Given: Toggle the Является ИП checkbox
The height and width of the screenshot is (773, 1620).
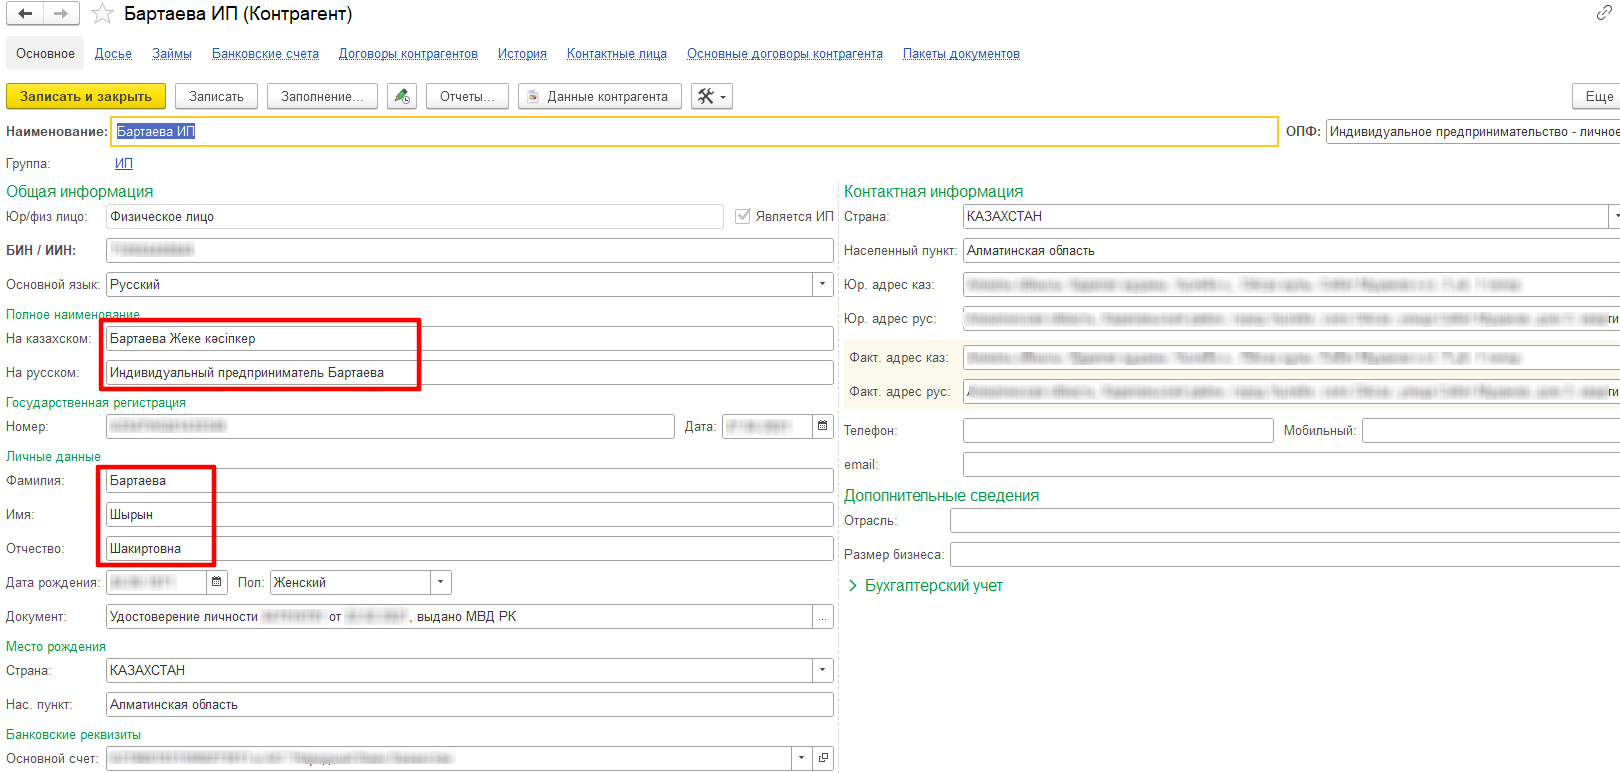Looking at the screenshot, I should [743, 216].
